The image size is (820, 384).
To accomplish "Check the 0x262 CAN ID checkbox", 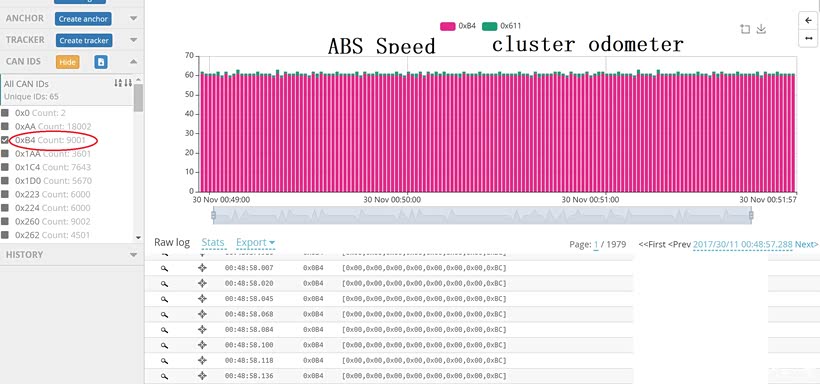I will tap(5, 235).
